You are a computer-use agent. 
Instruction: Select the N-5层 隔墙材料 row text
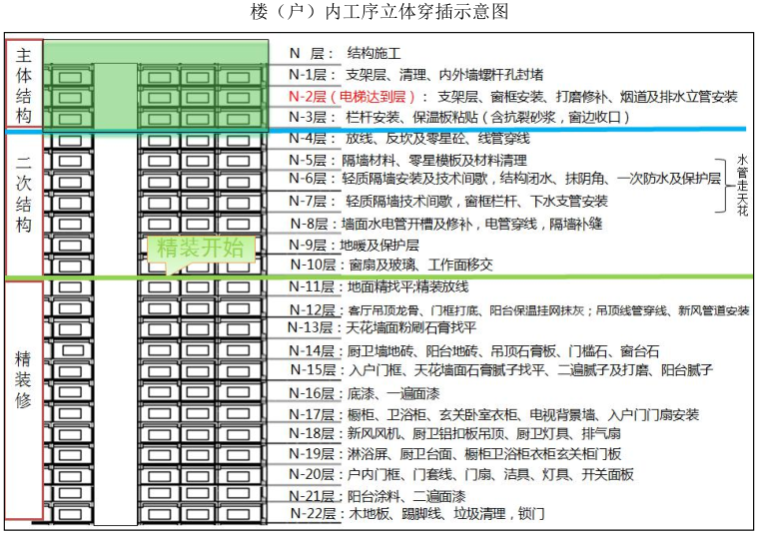pyautogui.click(x=408, y=160)
